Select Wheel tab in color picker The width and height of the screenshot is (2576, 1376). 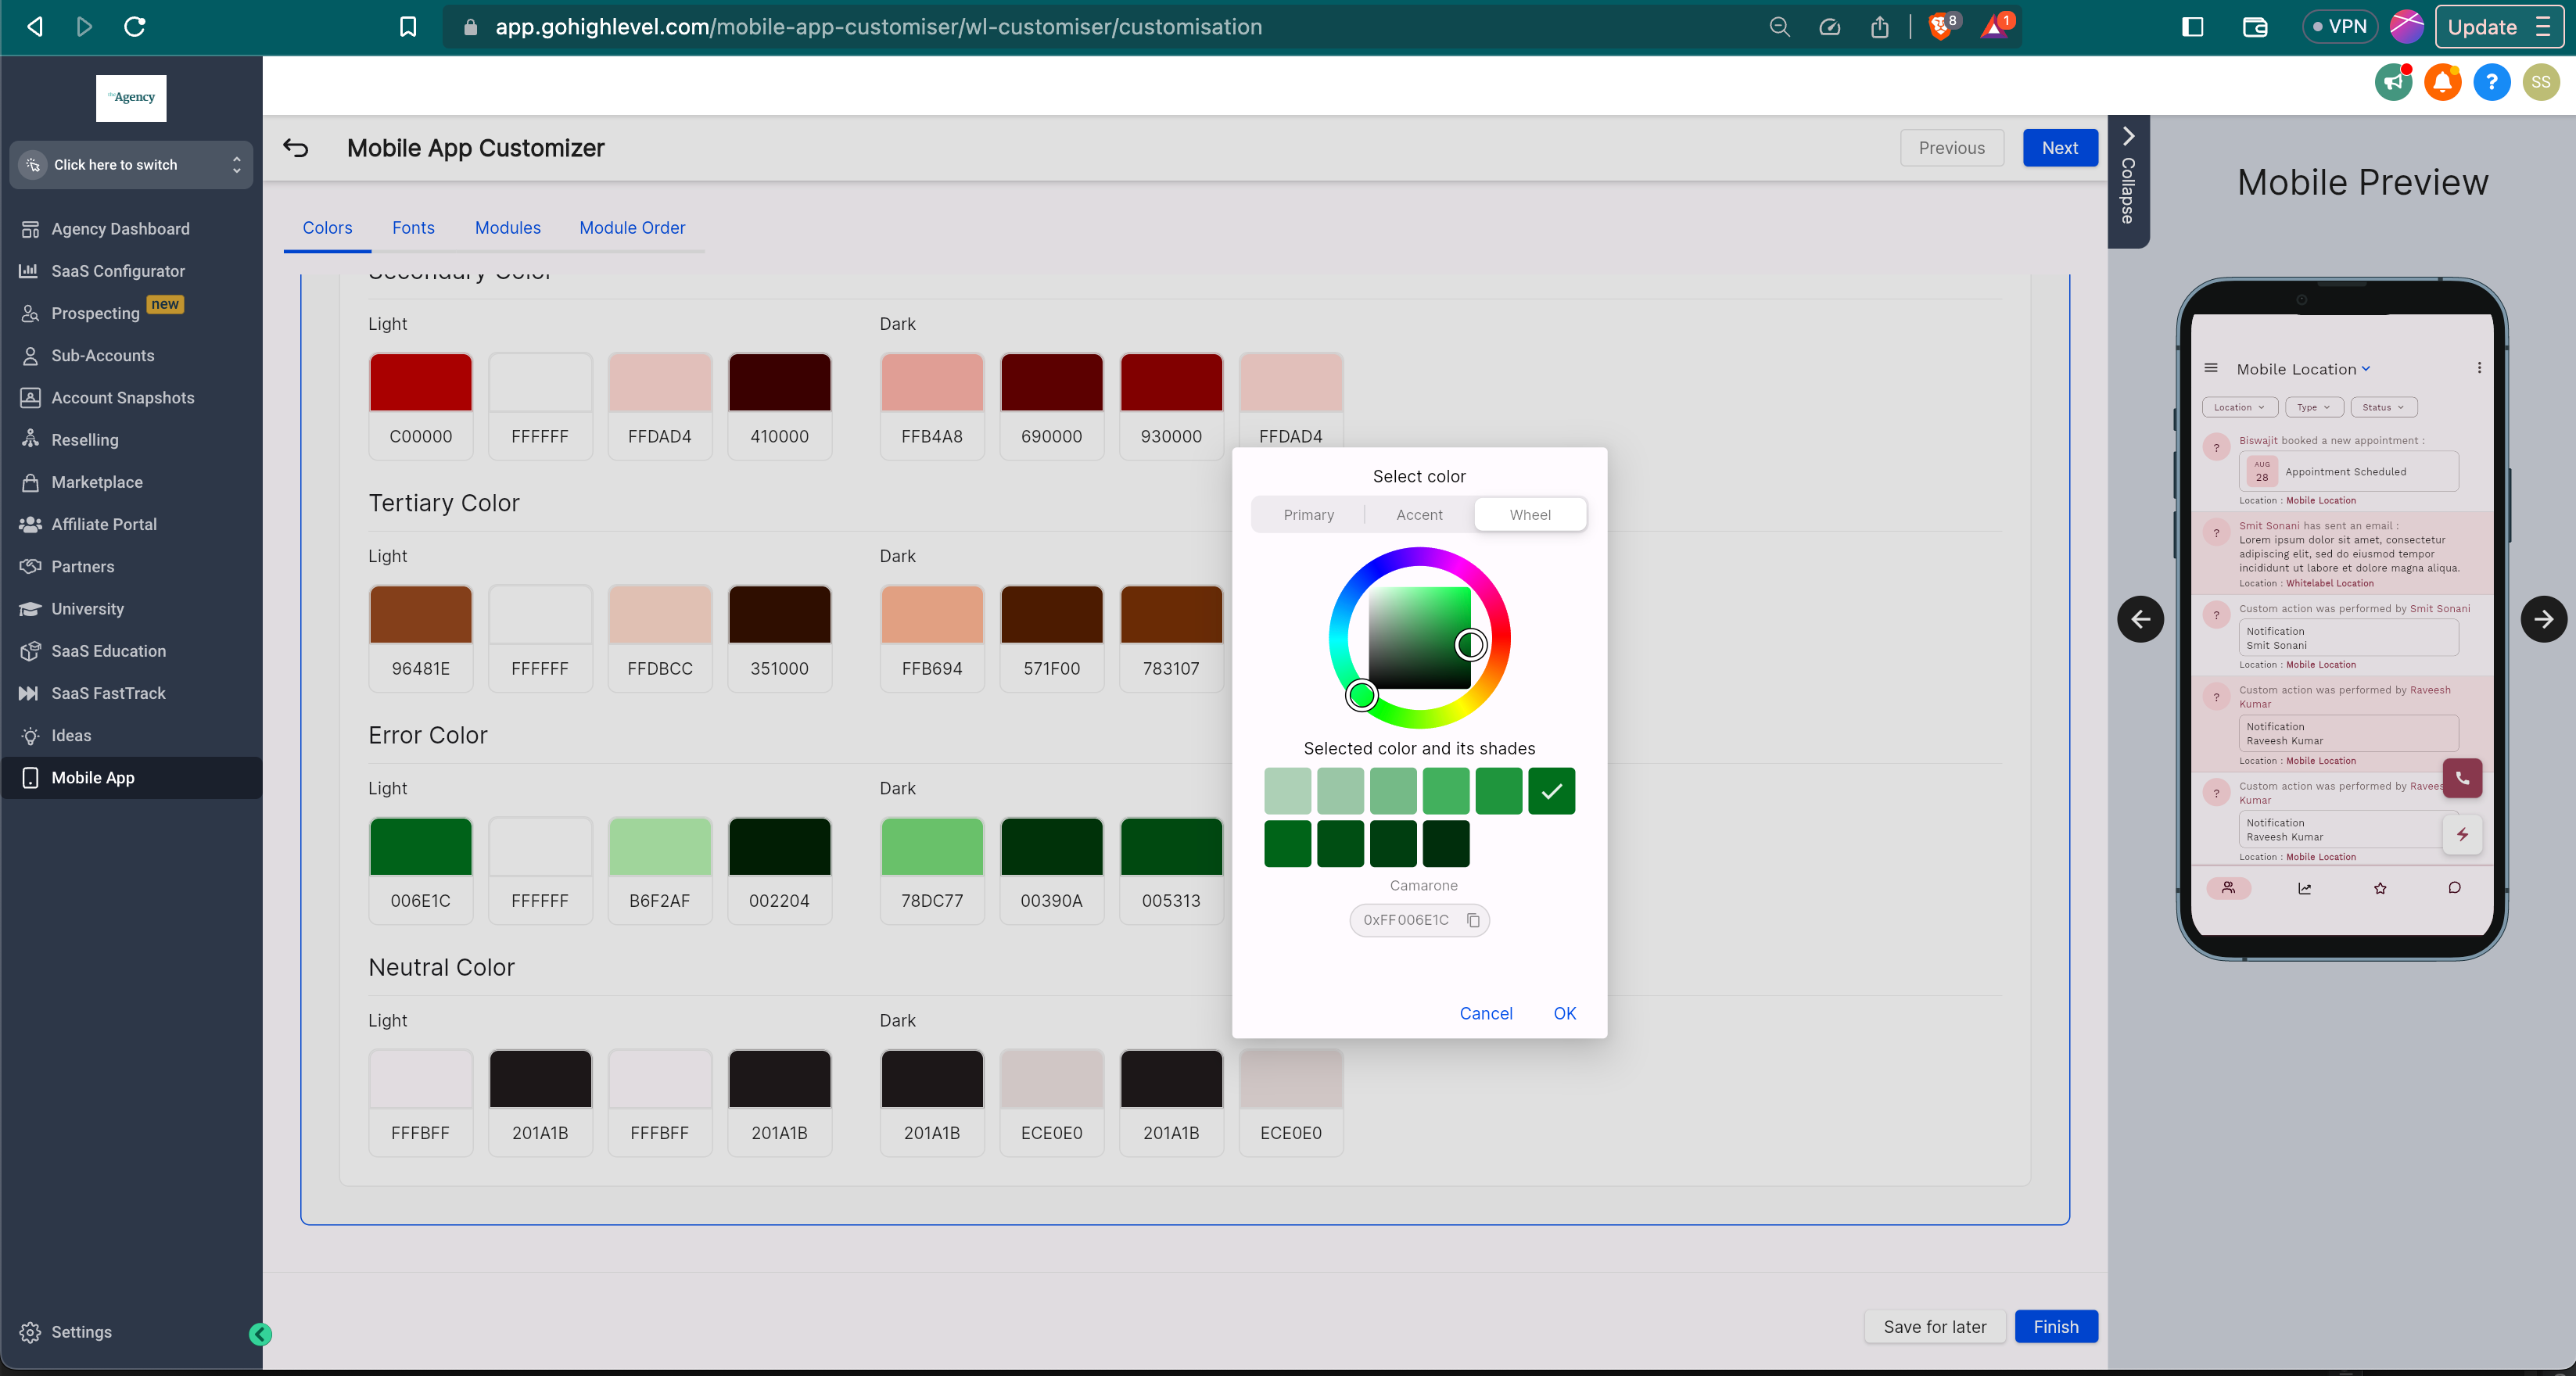click(1530, 515)
